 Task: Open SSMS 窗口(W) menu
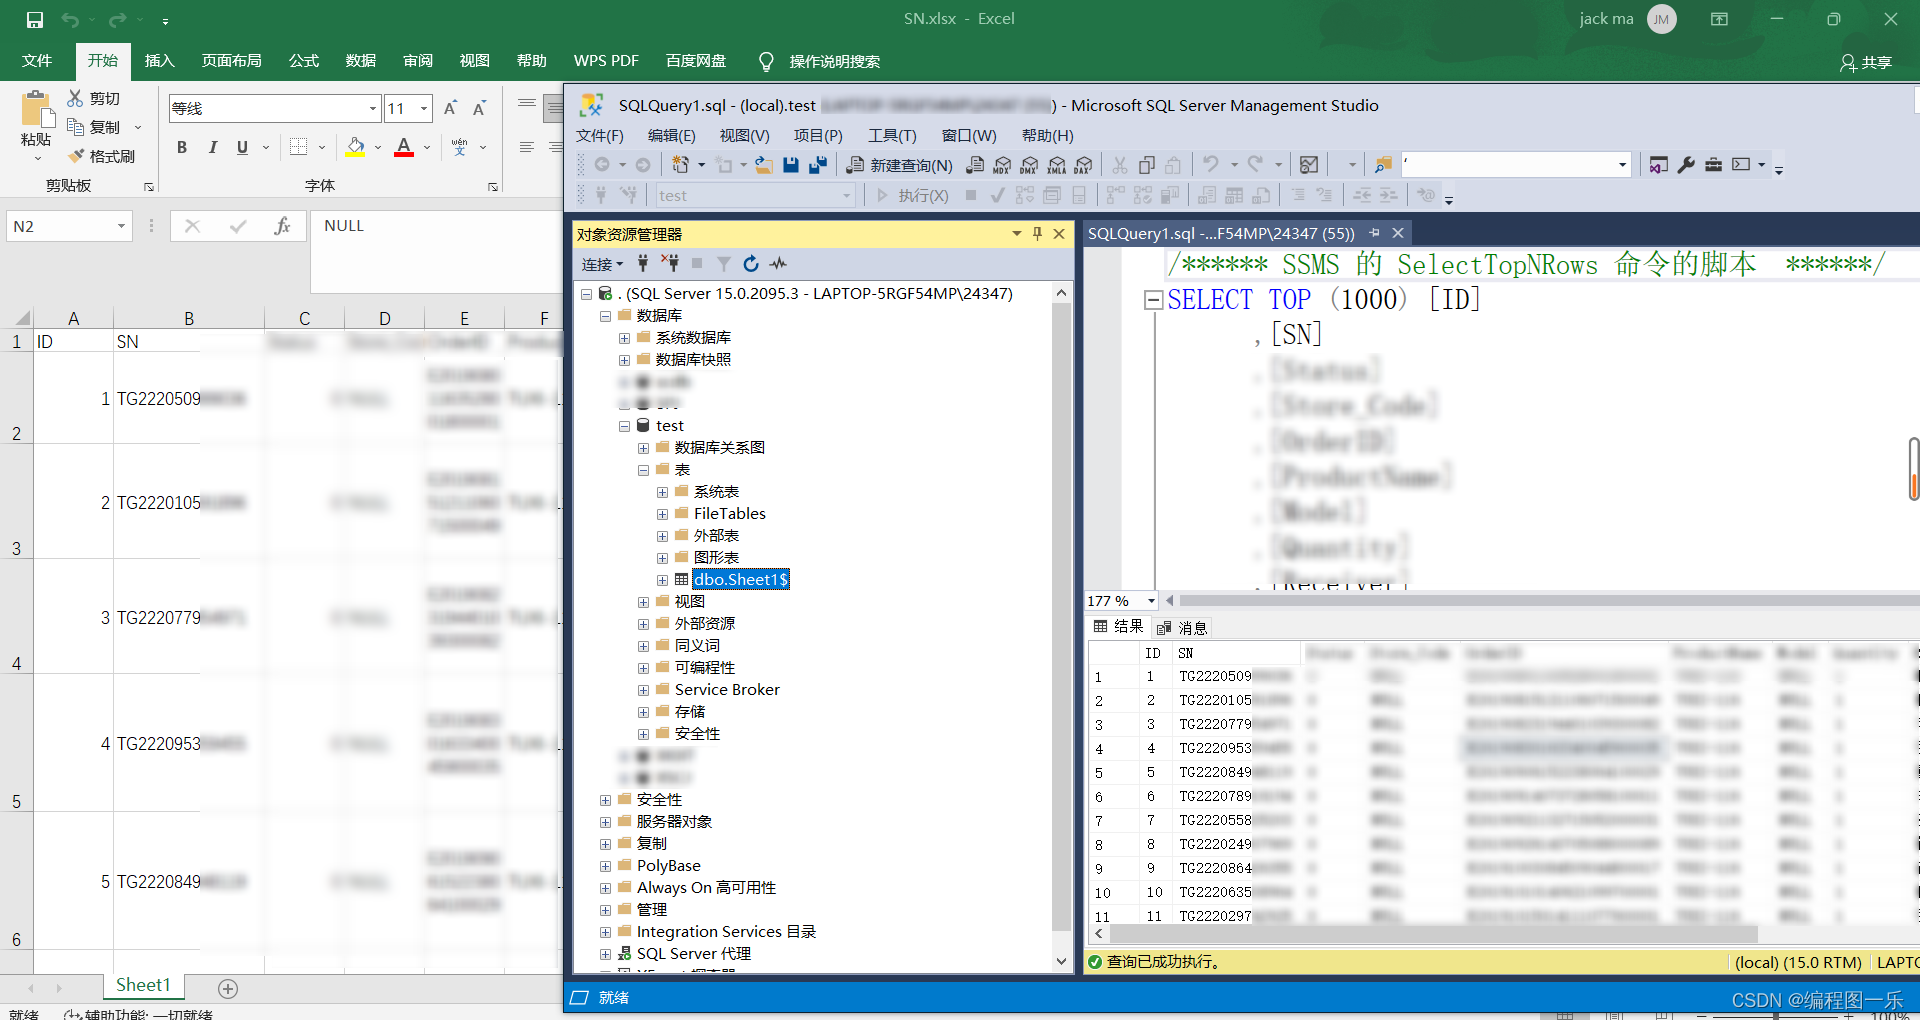point(969,135)
